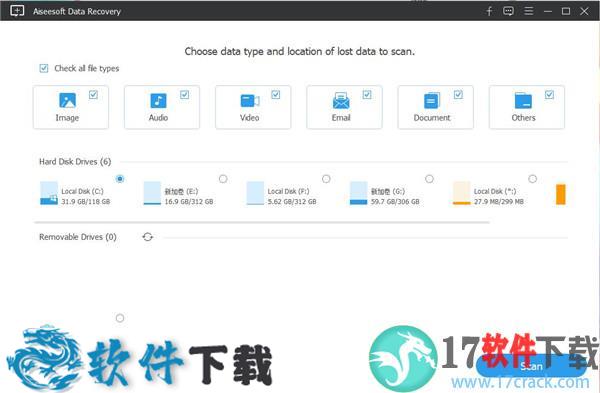This screenshot has width=600, height=393.
Task: Click the (G:) drive icon
Action: pyautogui.click(x=359, y=193)
